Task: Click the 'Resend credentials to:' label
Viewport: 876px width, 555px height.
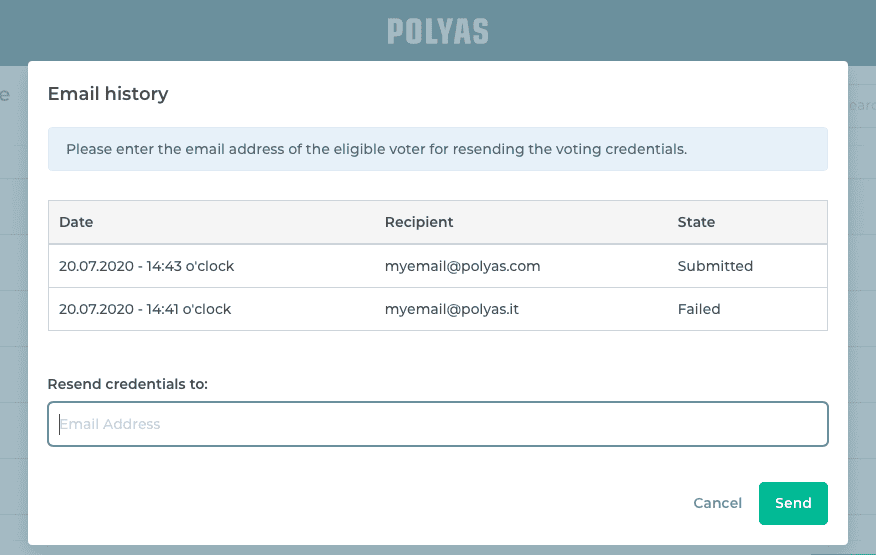Action: pos(128,384)
